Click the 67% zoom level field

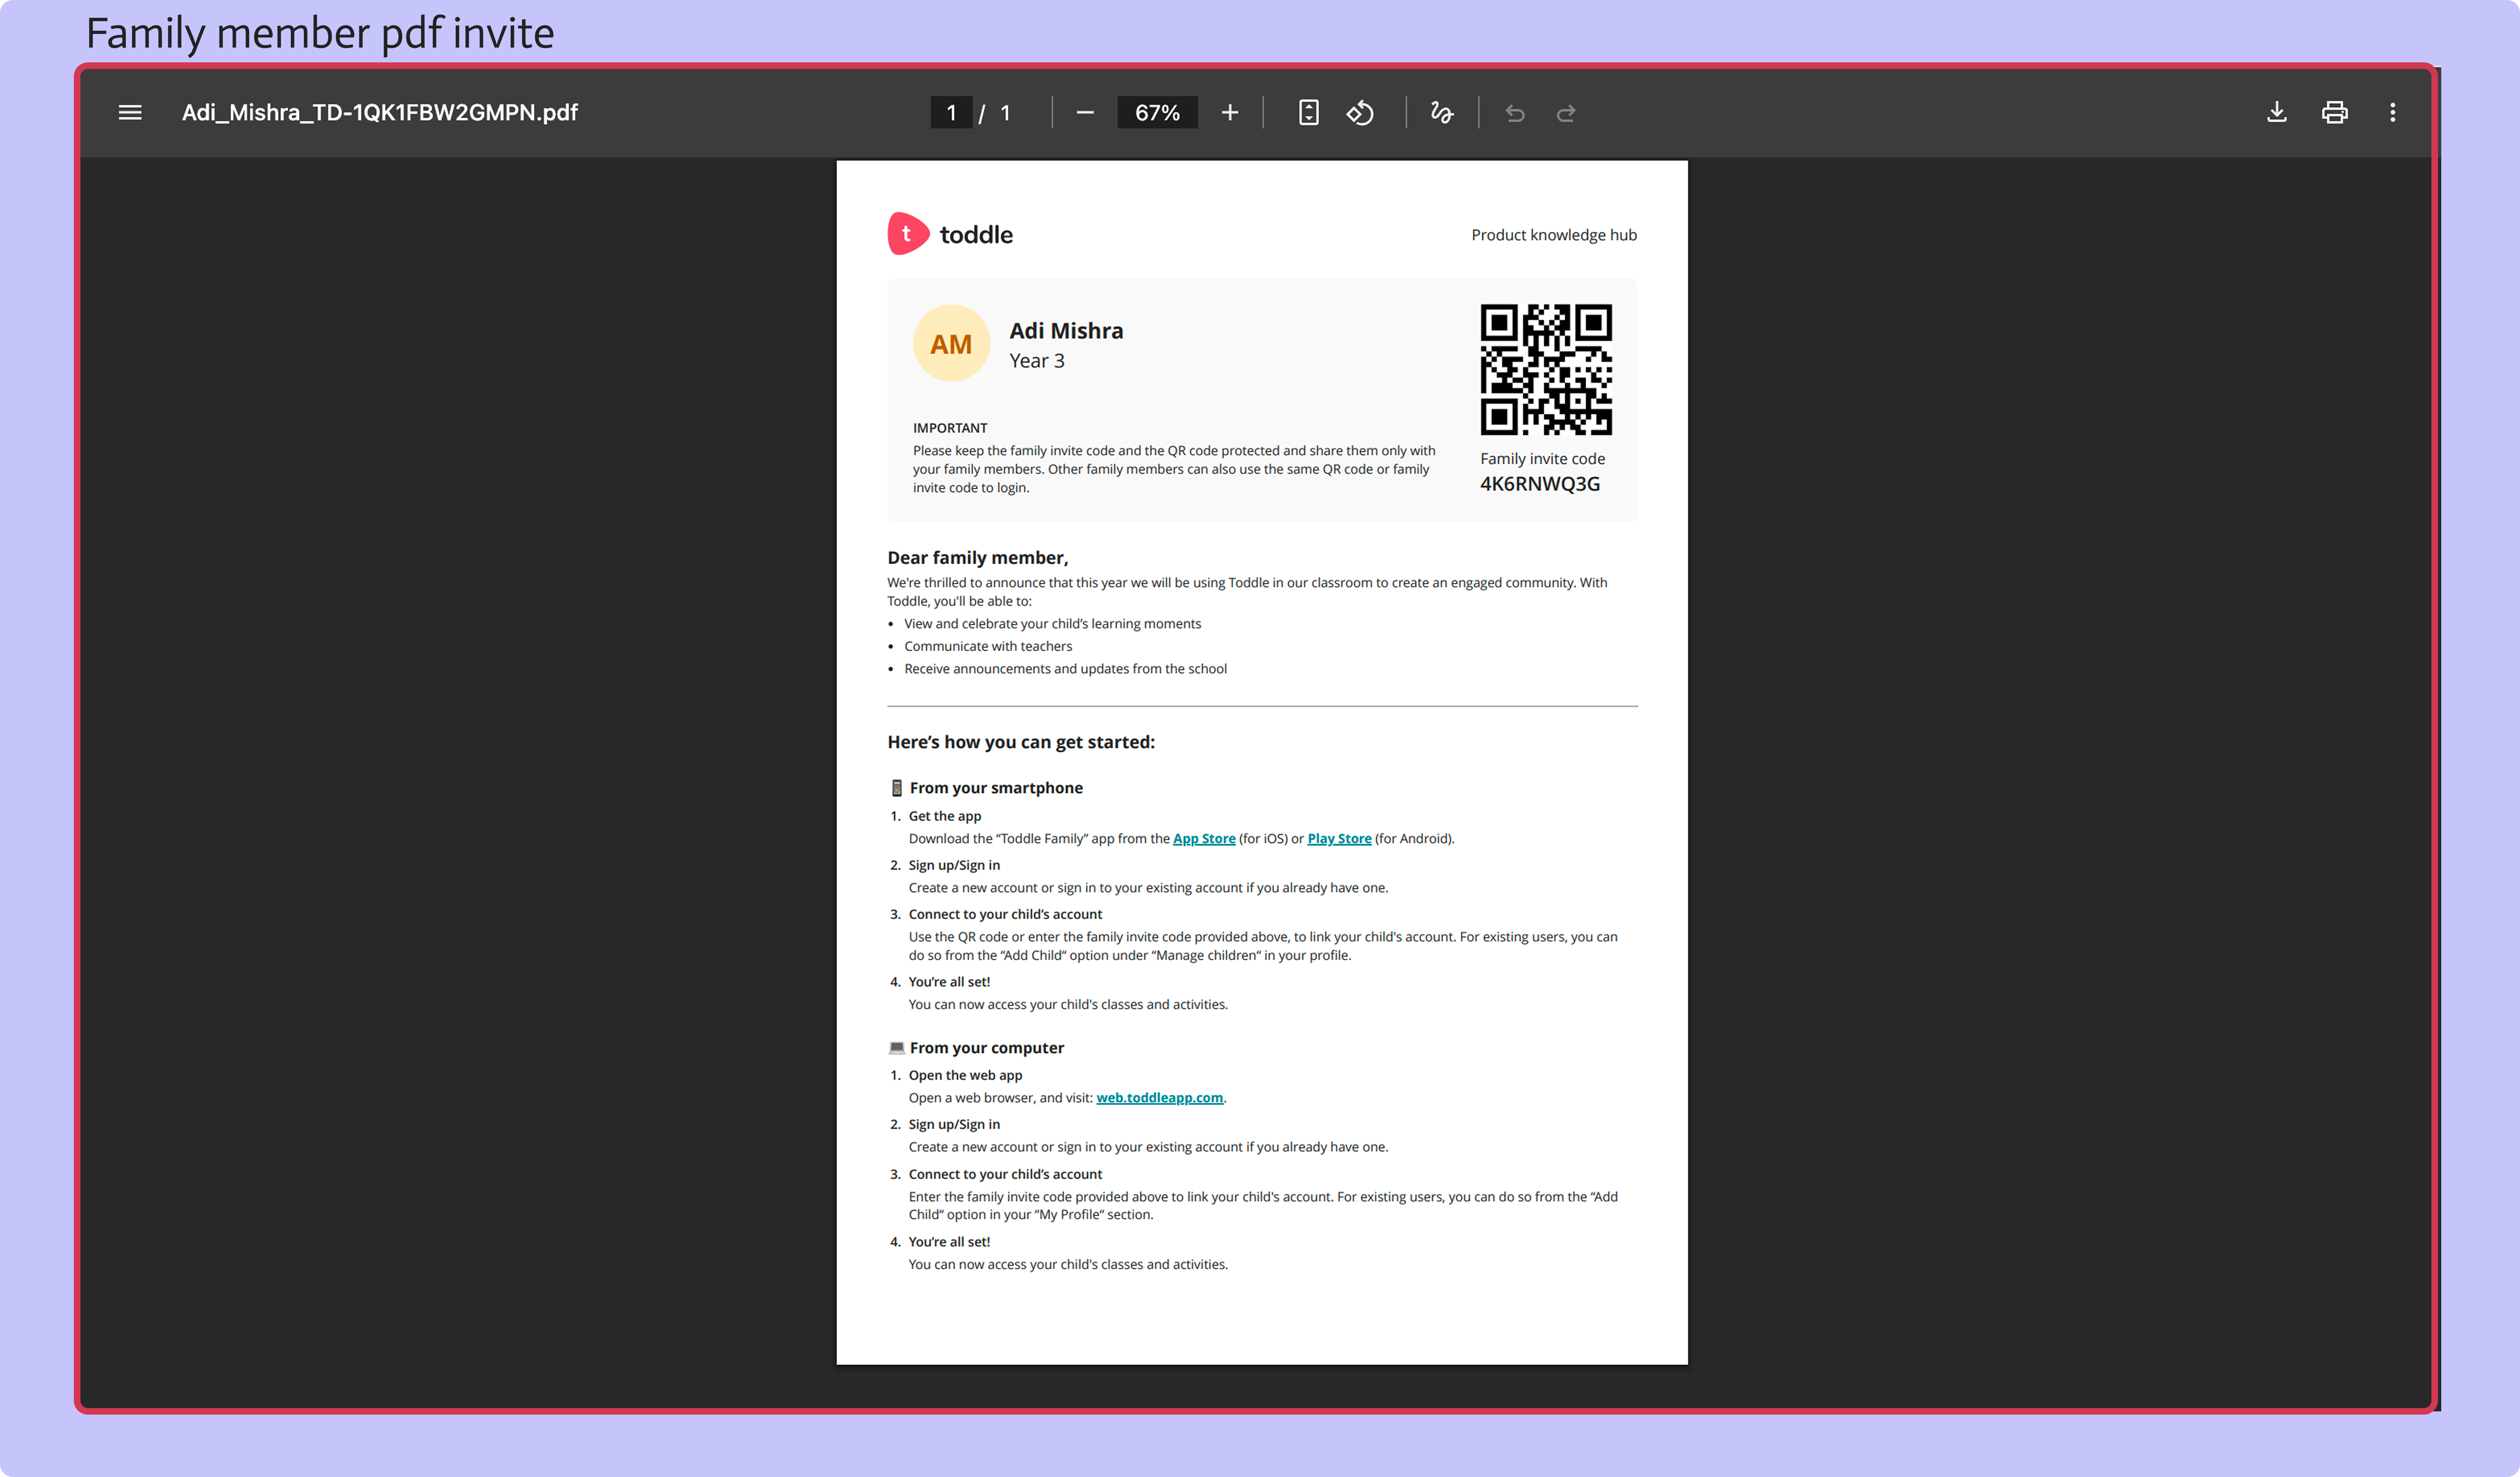click(1157, 113)
